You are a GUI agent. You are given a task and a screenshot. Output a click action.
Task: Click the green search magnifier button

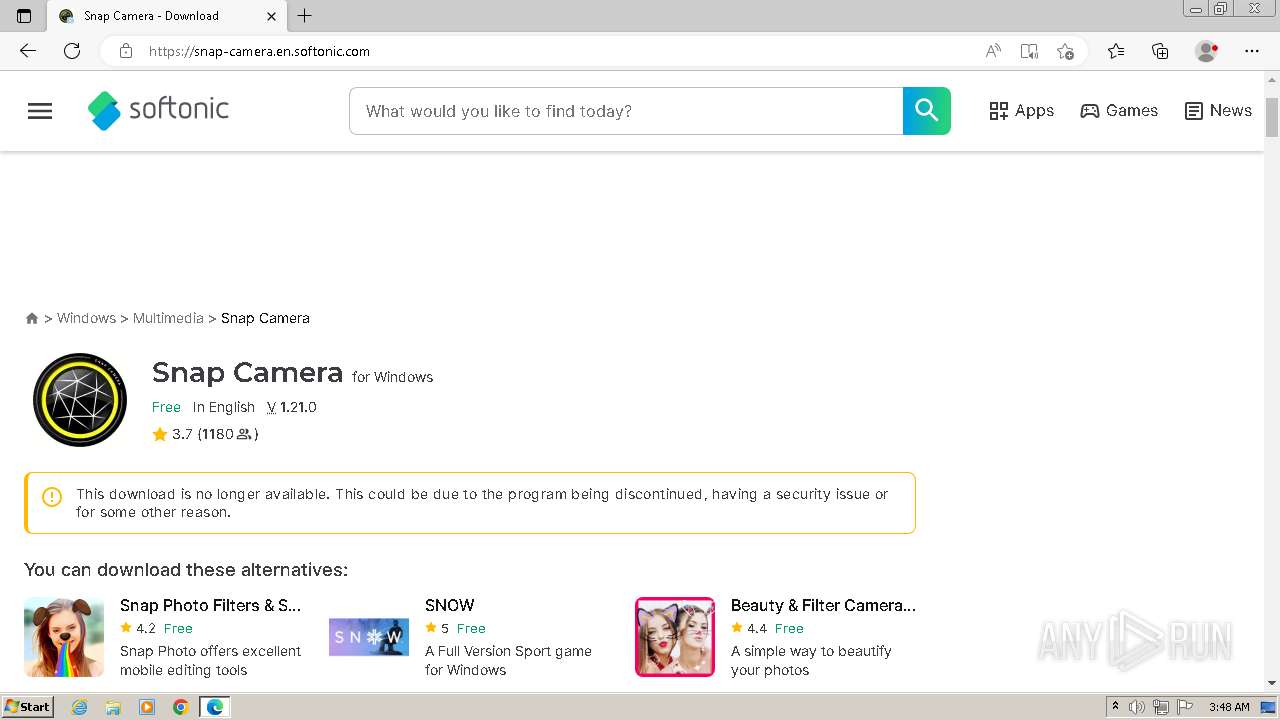click(926, 111)
